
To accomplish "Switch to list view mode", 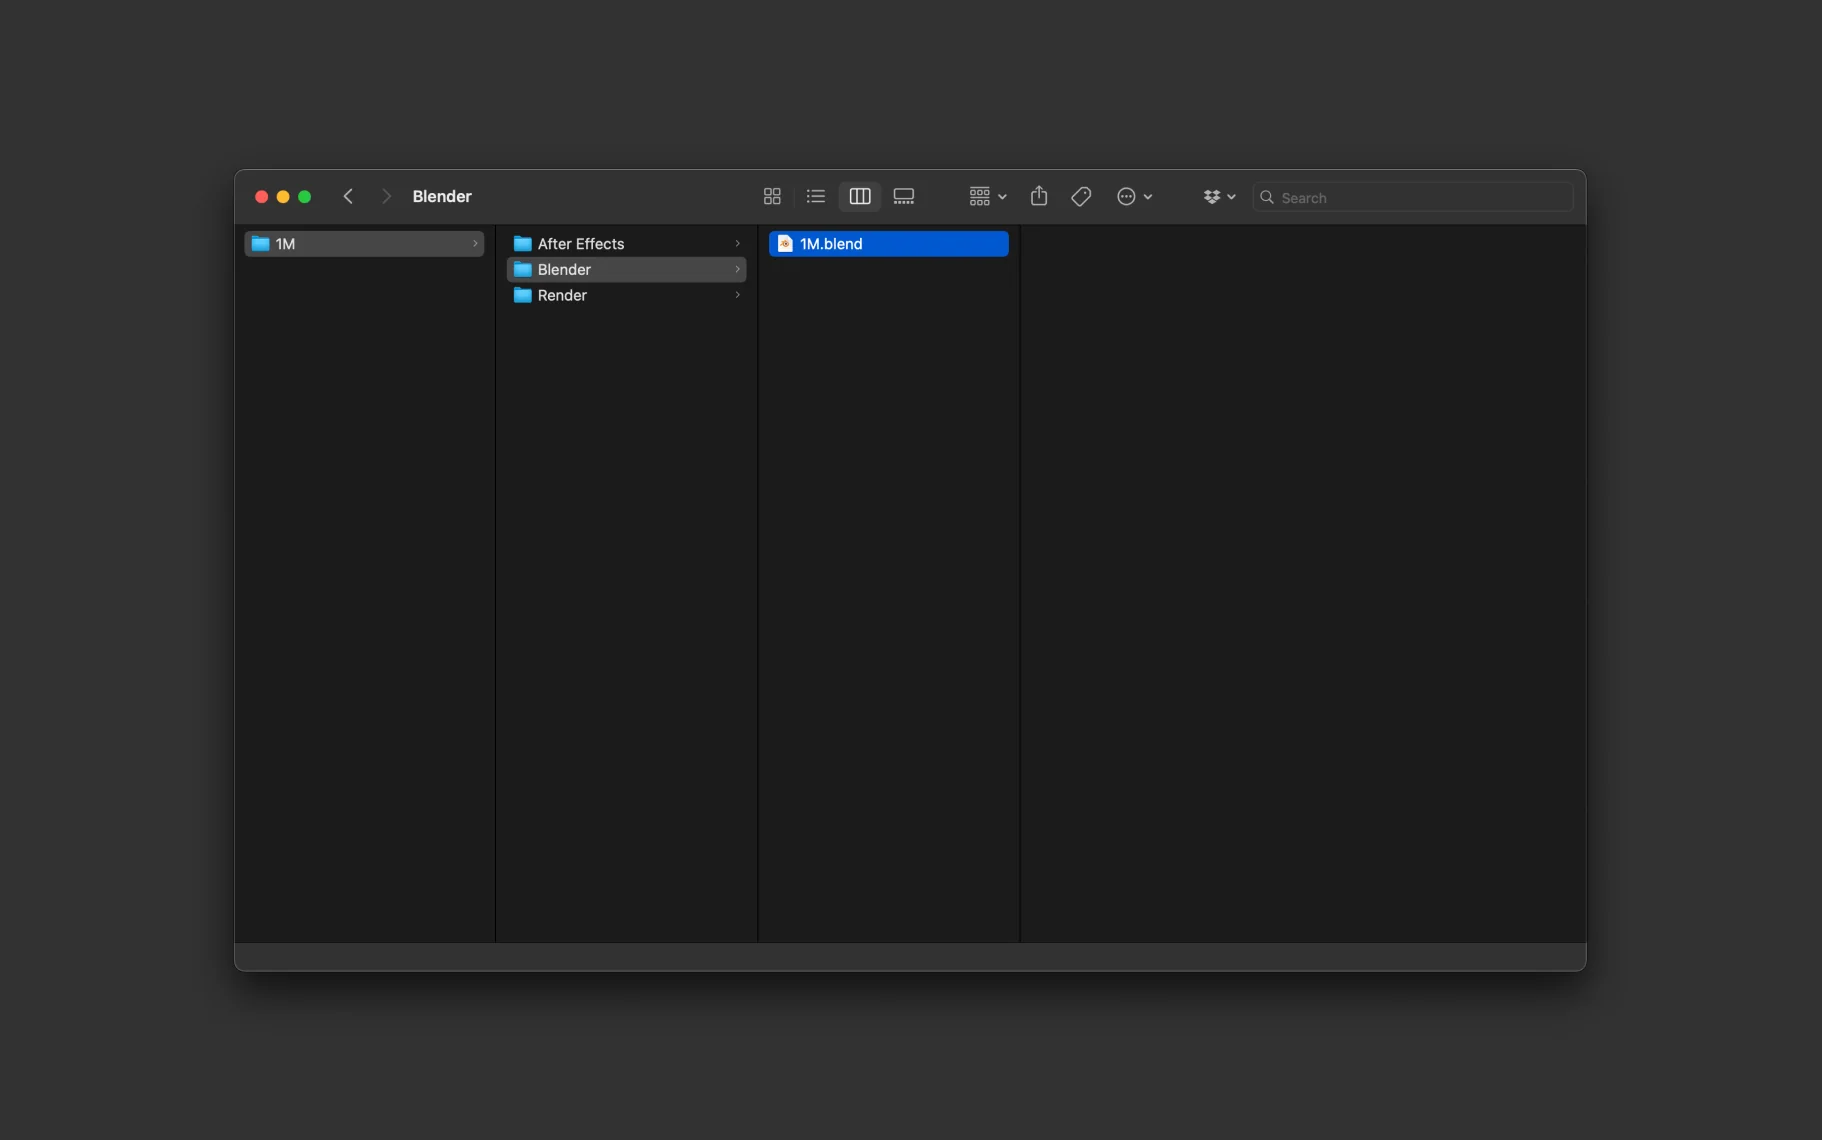I will pos(815,196).
